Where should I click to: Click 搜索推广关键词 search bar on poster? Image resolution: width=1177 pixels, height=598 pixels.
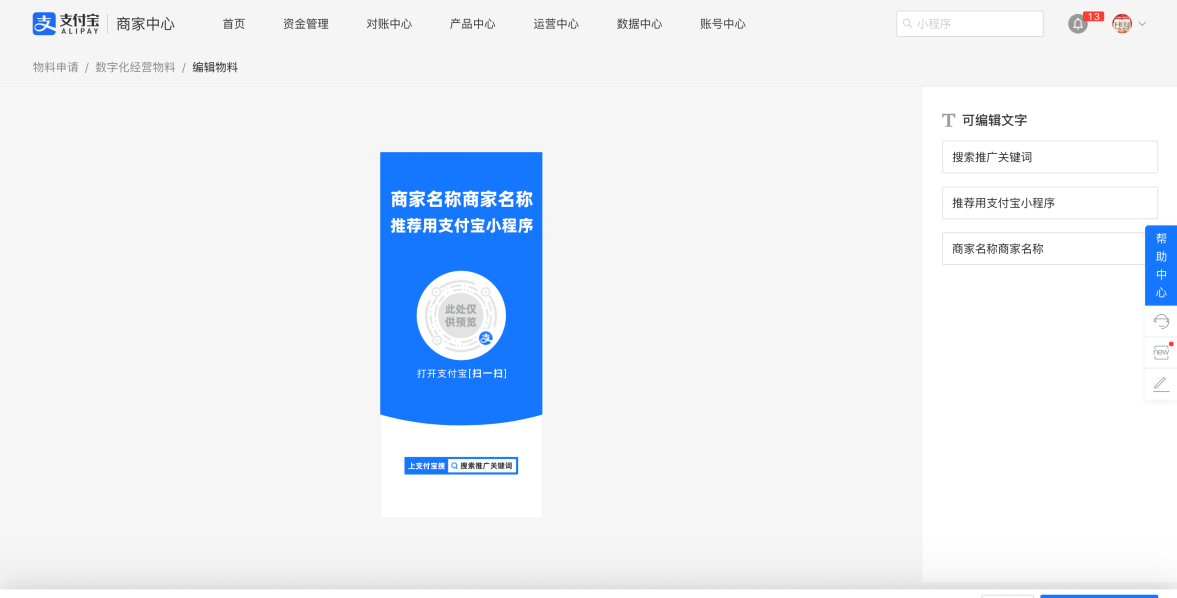point(482,466)
